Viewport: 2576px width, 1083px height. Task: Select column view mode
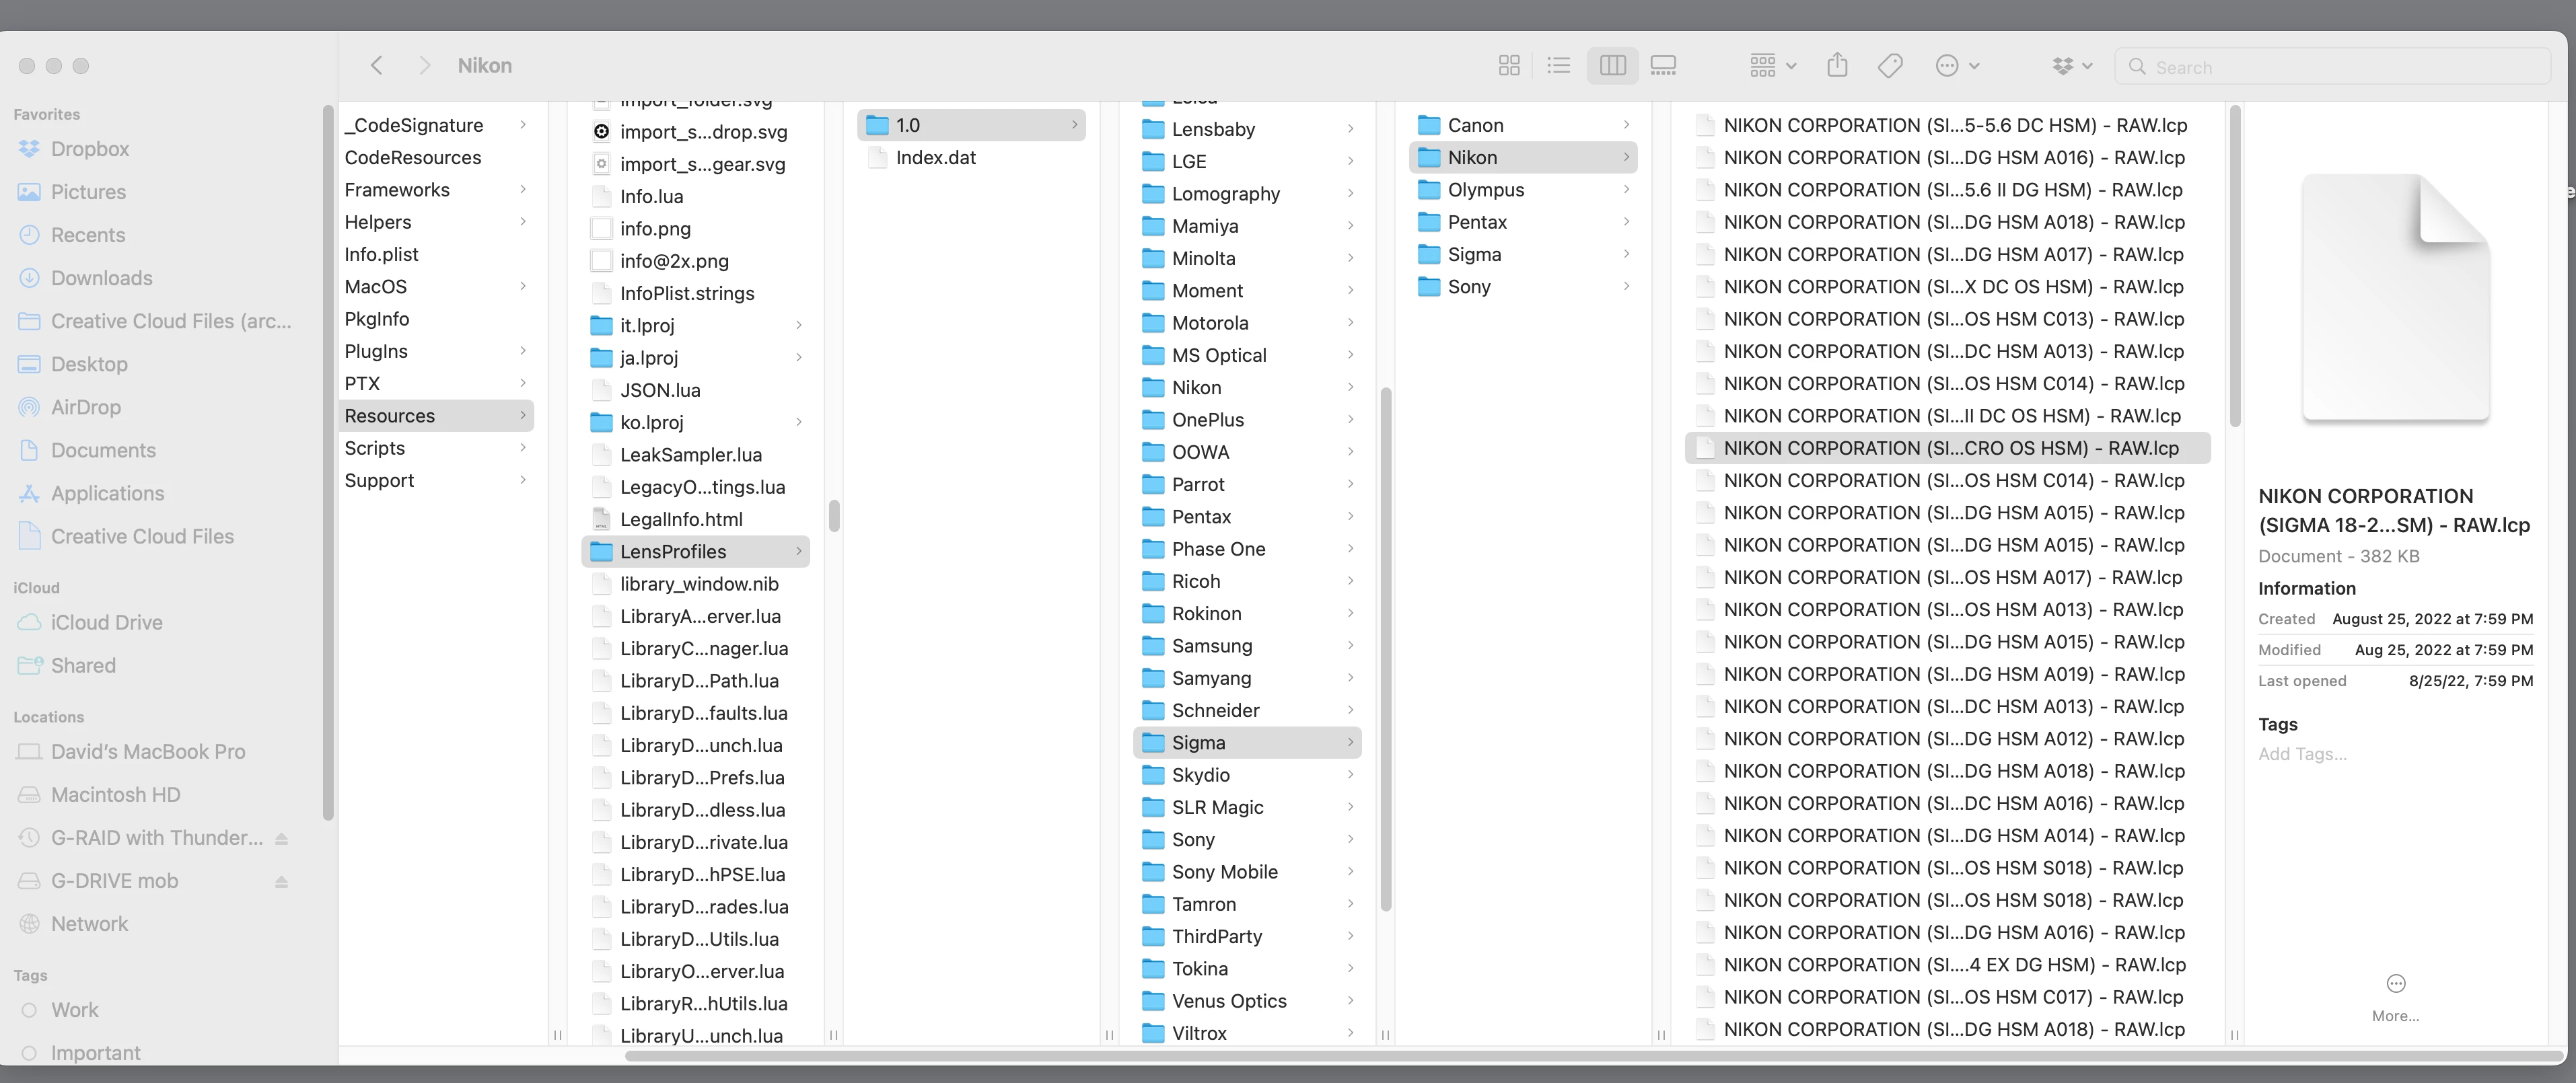pyautogui.click(x=1612, y=66)
